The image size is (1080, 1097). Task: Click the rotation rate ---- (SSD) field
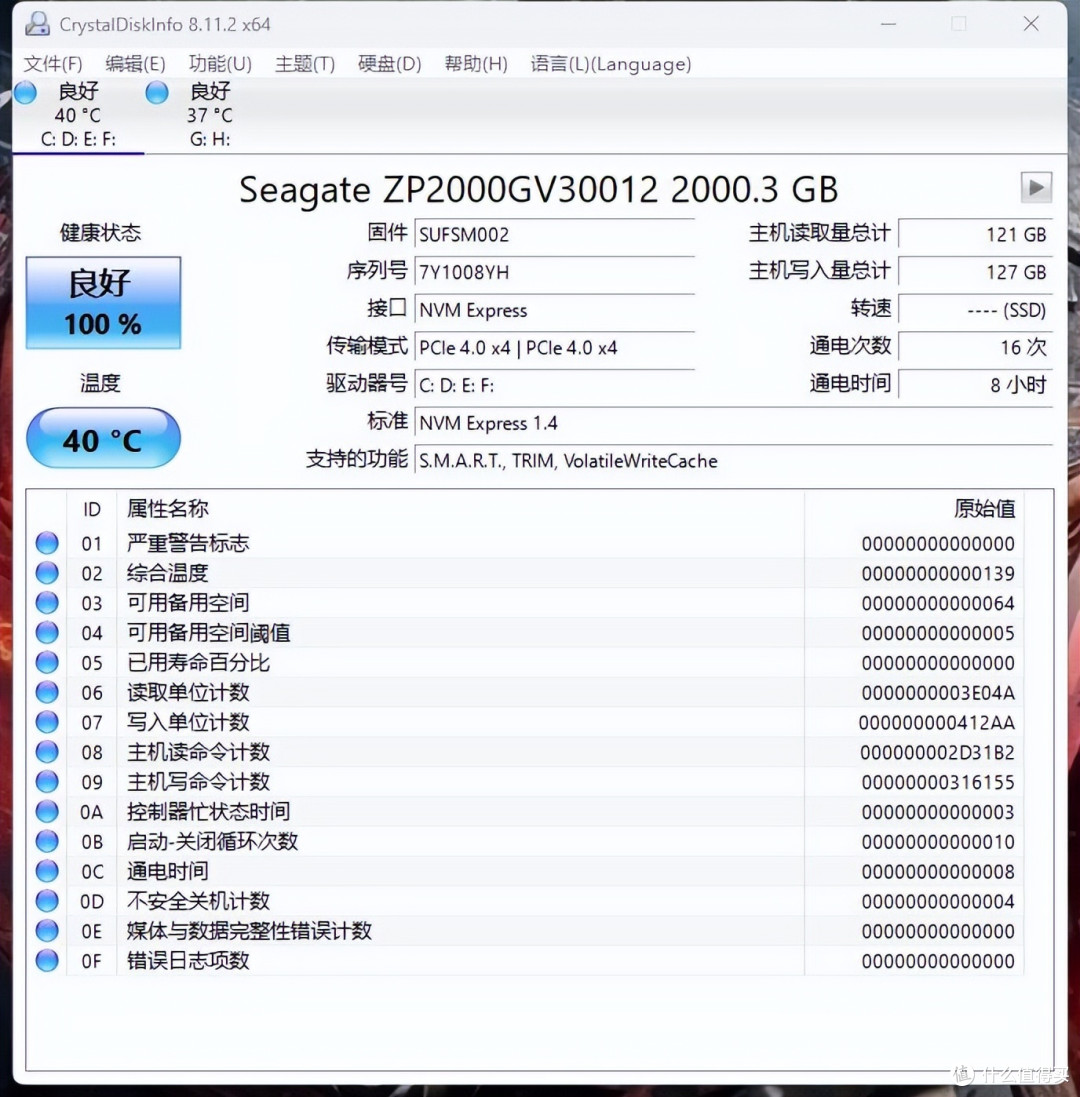click(975, 311)
